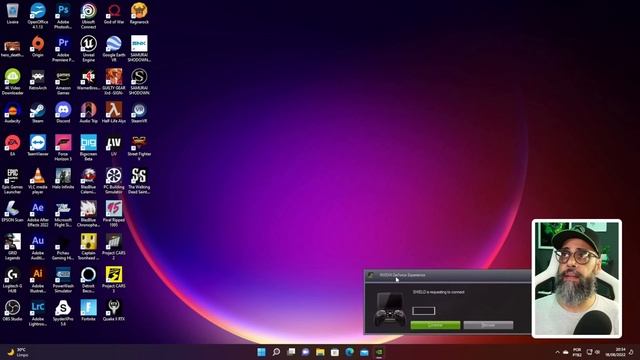Select the RetroArch desktop icon

pyautogui.click(x=38, y=80)
